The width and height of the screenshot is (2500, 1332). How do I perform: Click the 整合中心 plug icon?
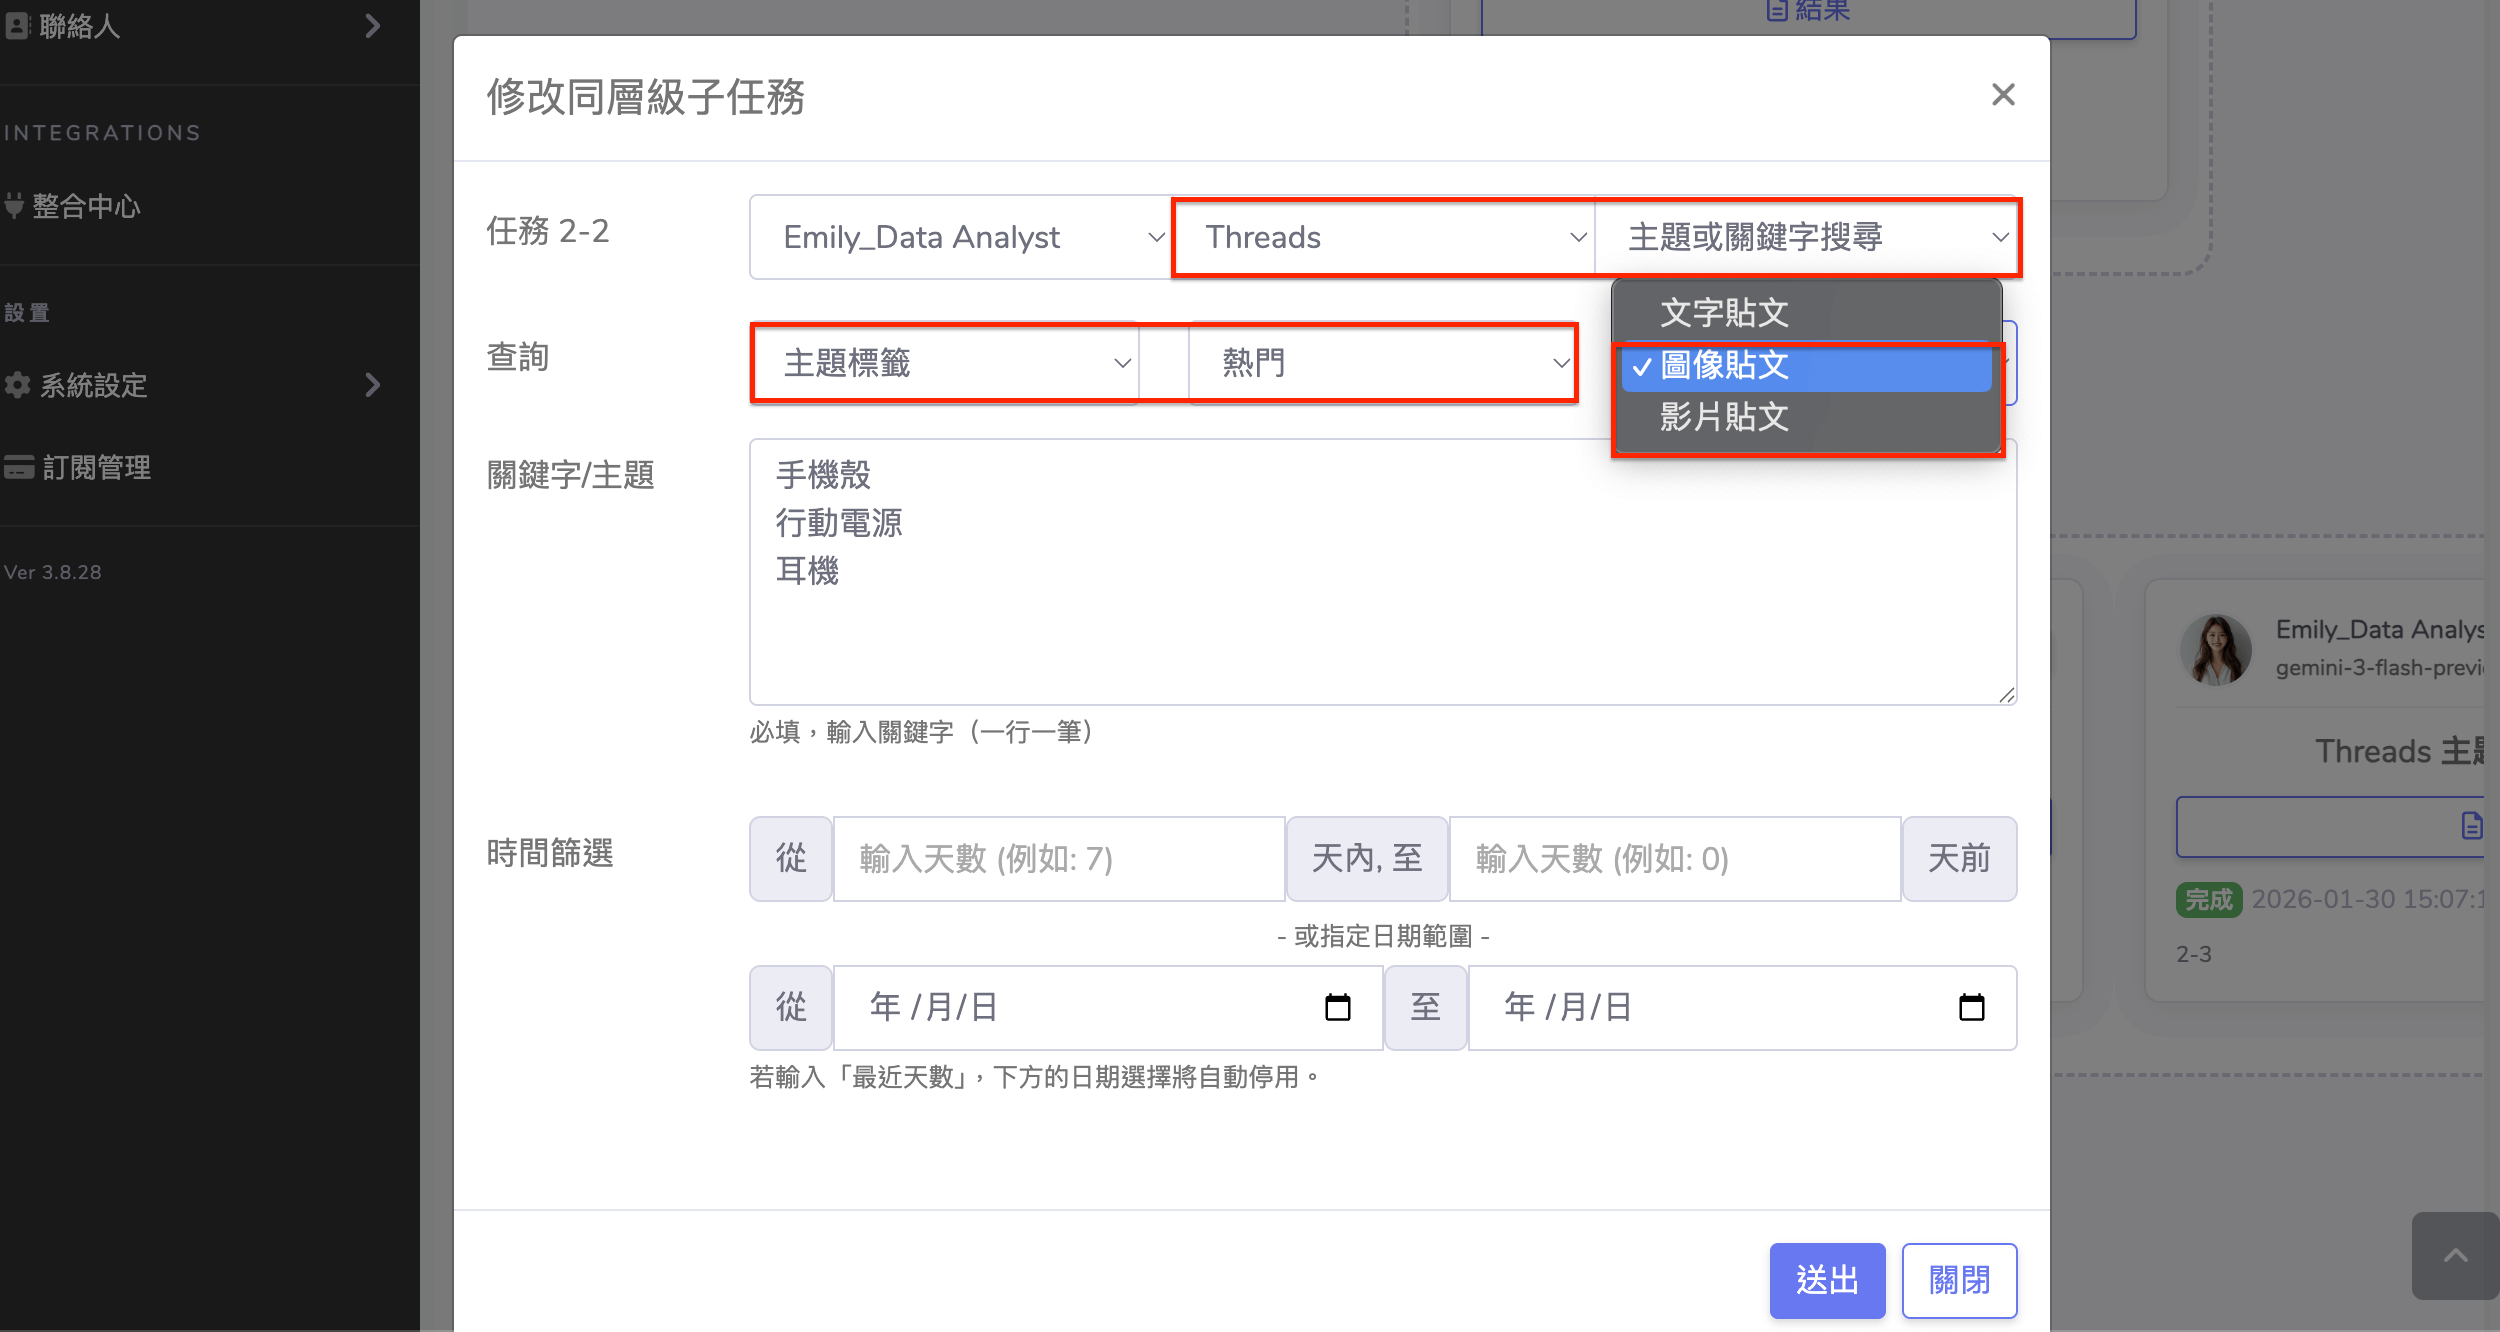point(14,206)
